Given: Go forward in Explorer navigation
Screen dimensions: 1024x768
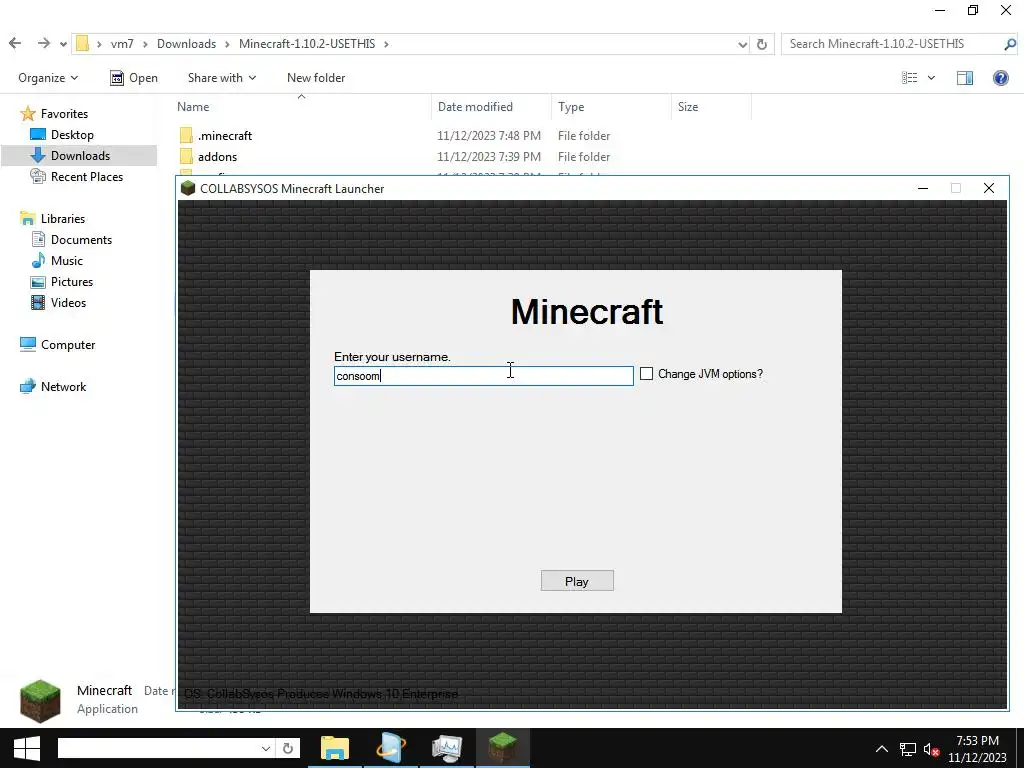Looking at the screenshot, I should click(44, 43).
